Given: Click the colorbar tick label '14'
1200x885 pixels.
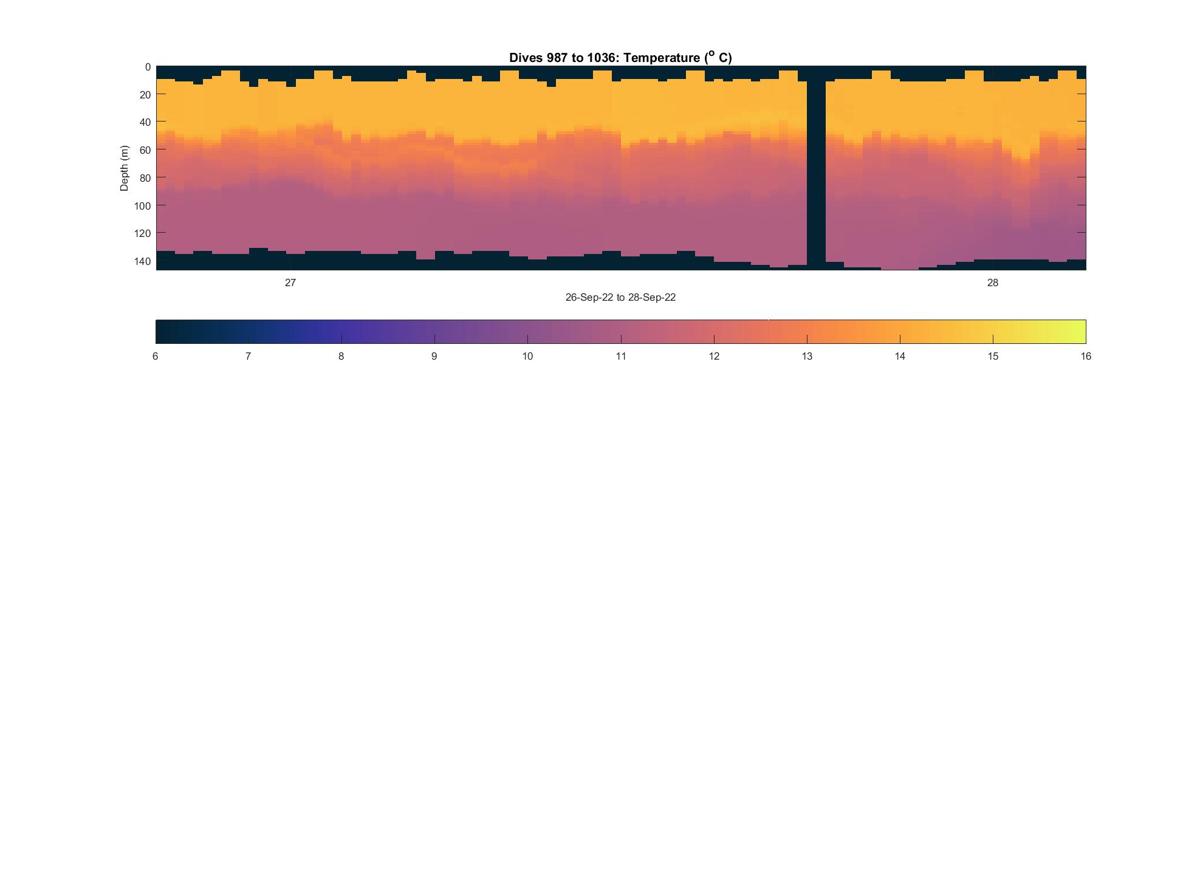Looking at the screenshot, I should (x=900, y=356).
